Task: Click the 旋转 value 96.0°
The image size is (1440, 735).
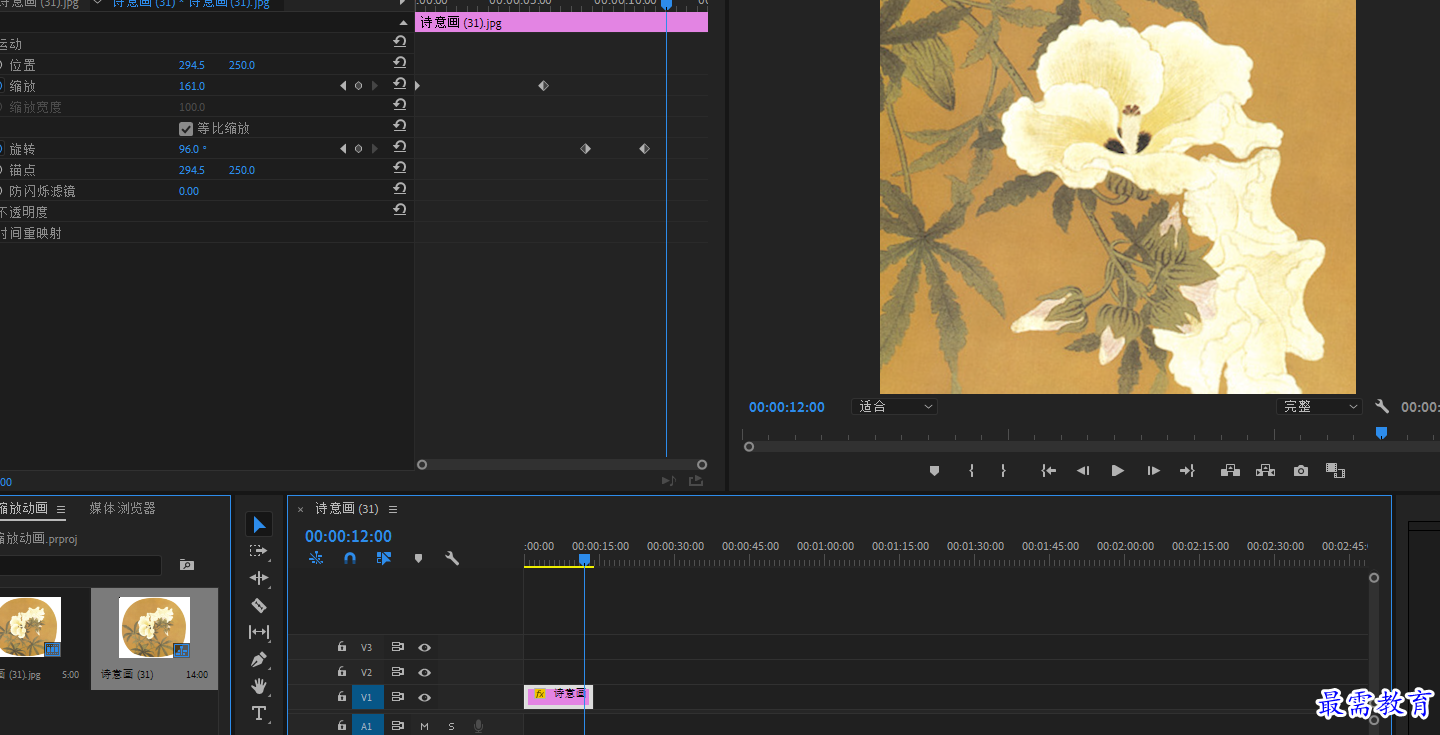Action: [x=193, y=149]
